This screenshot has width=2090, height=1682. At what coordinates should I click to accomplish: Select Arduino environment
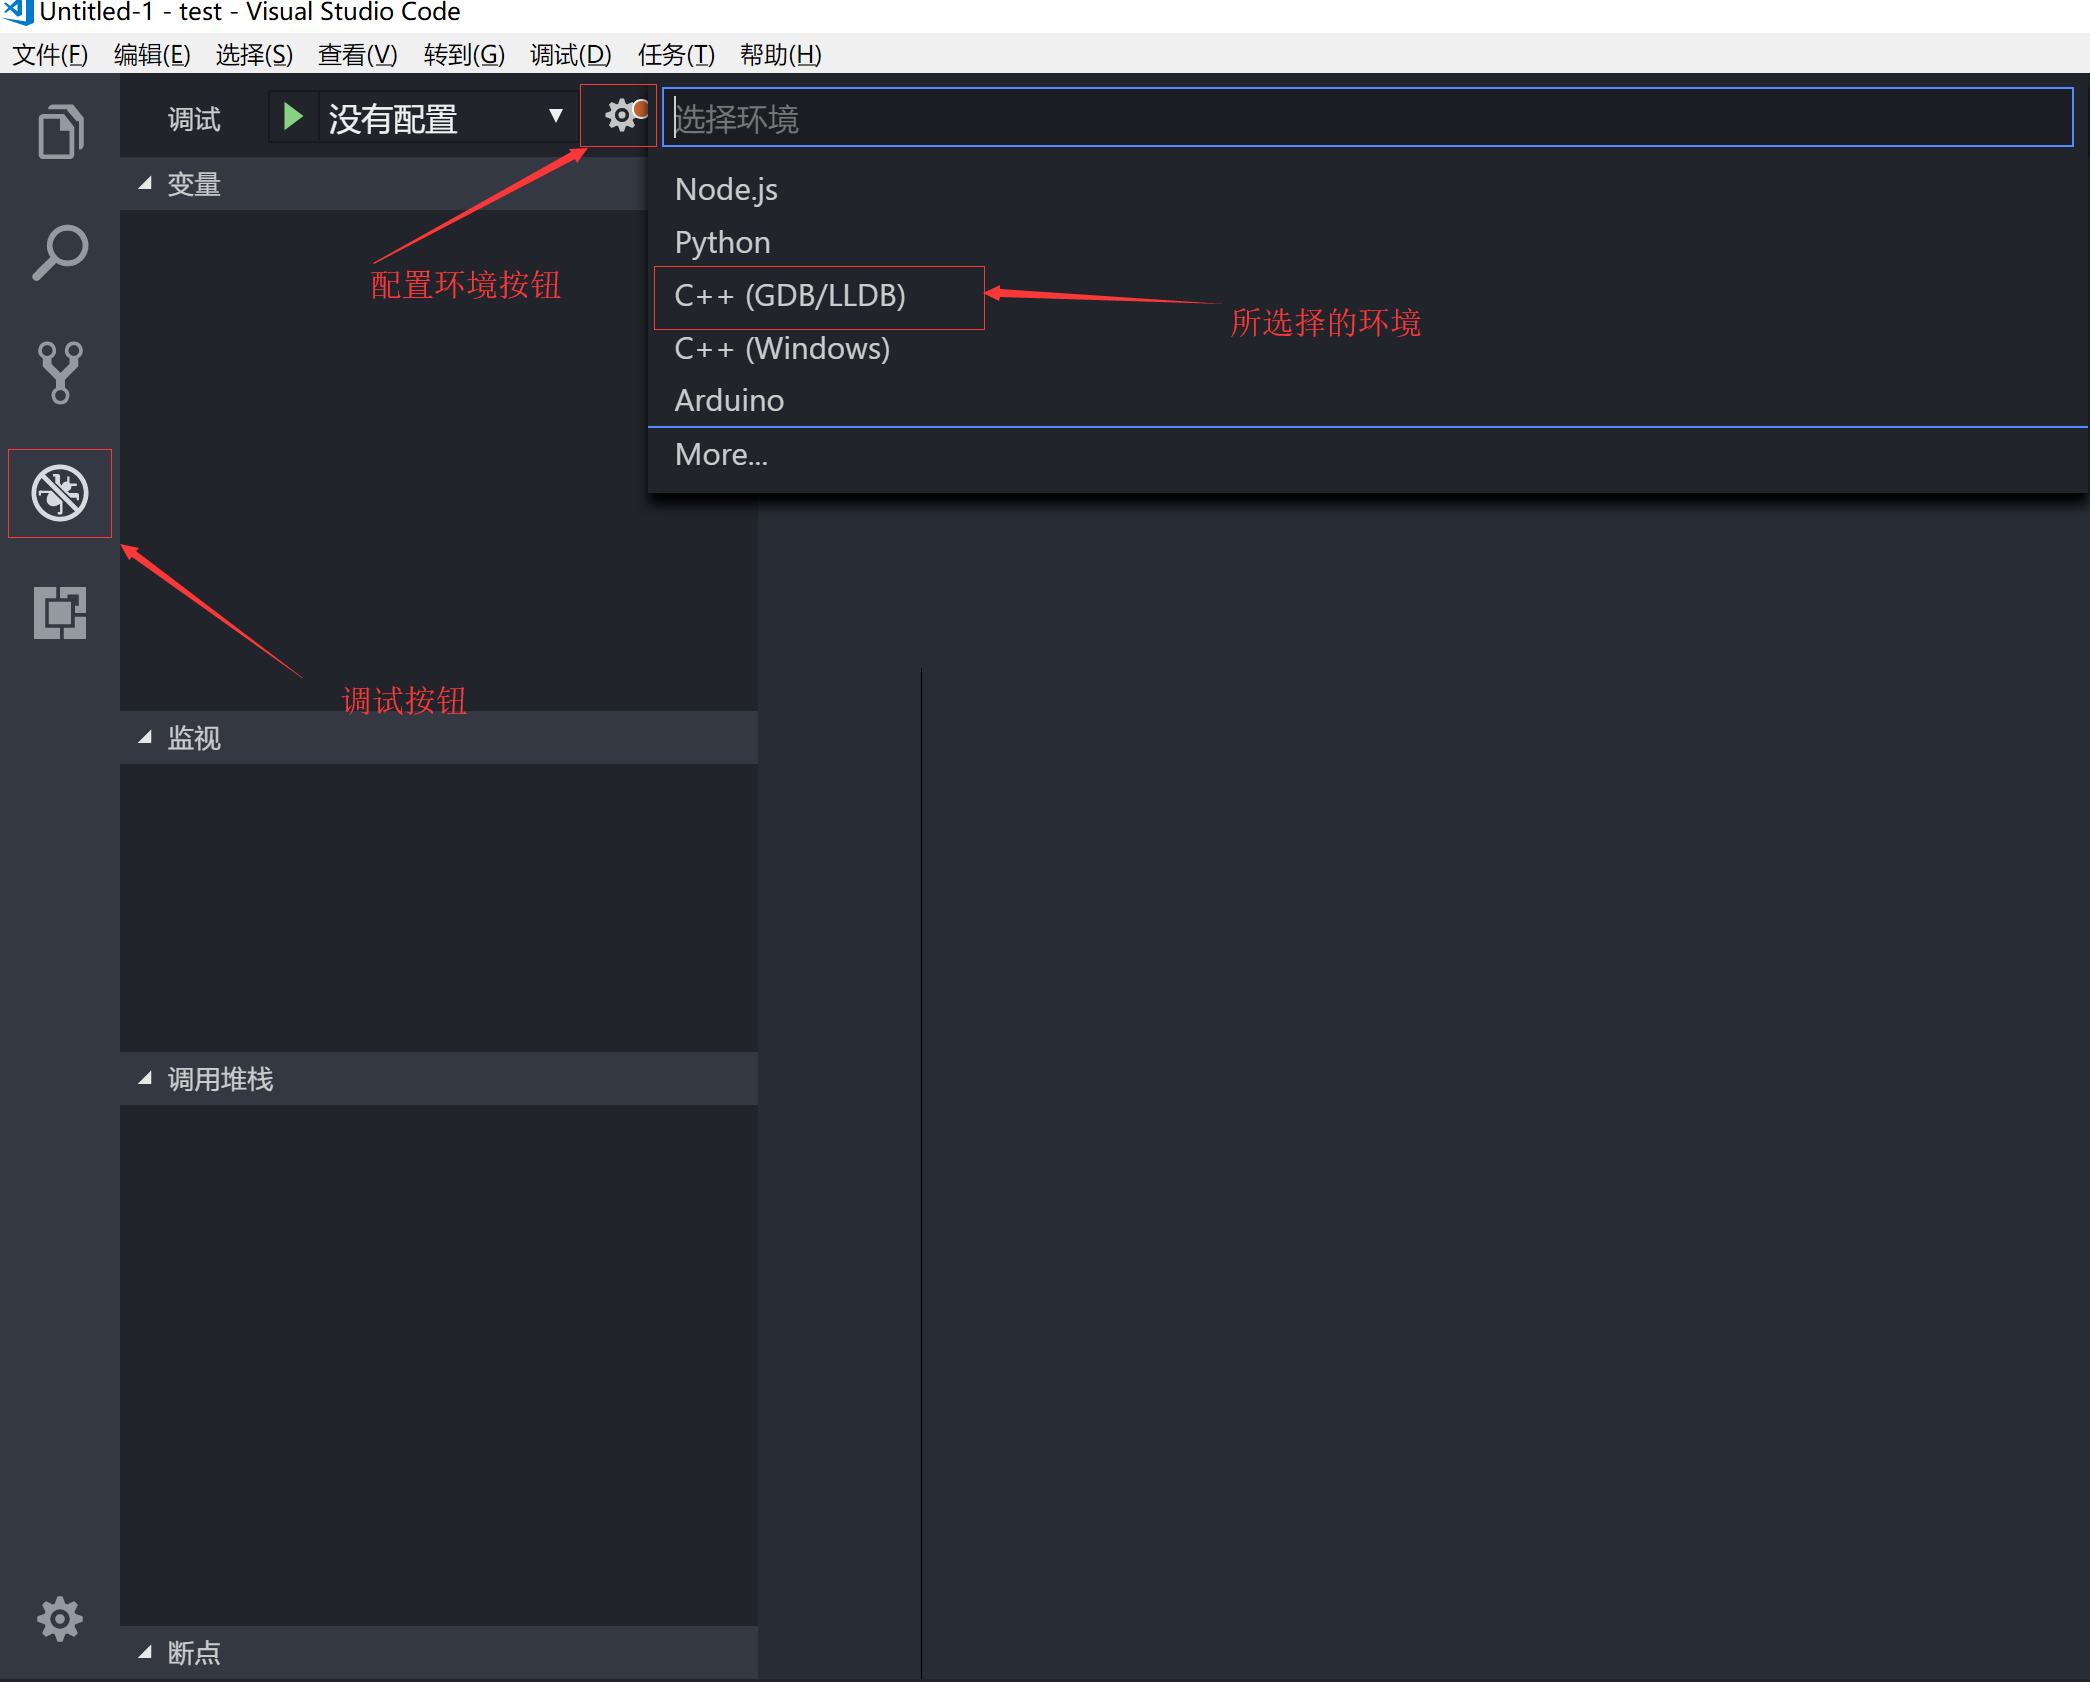coord(1367,400)
